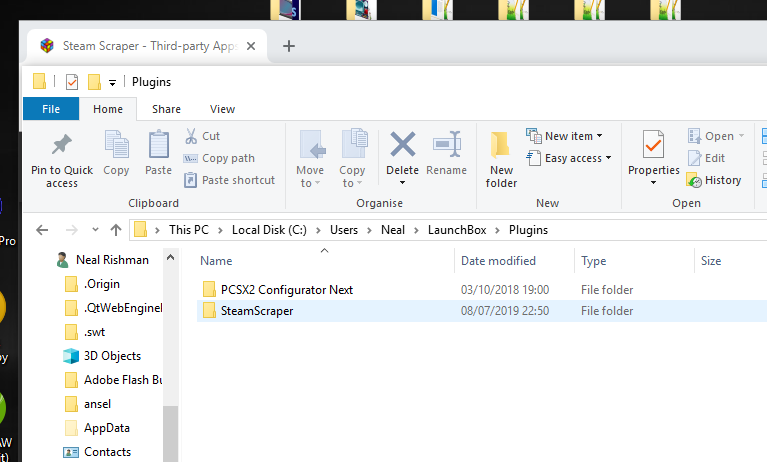The image size is (767, 462).
Task: Go up one folder level
Action: pos(115,230)
